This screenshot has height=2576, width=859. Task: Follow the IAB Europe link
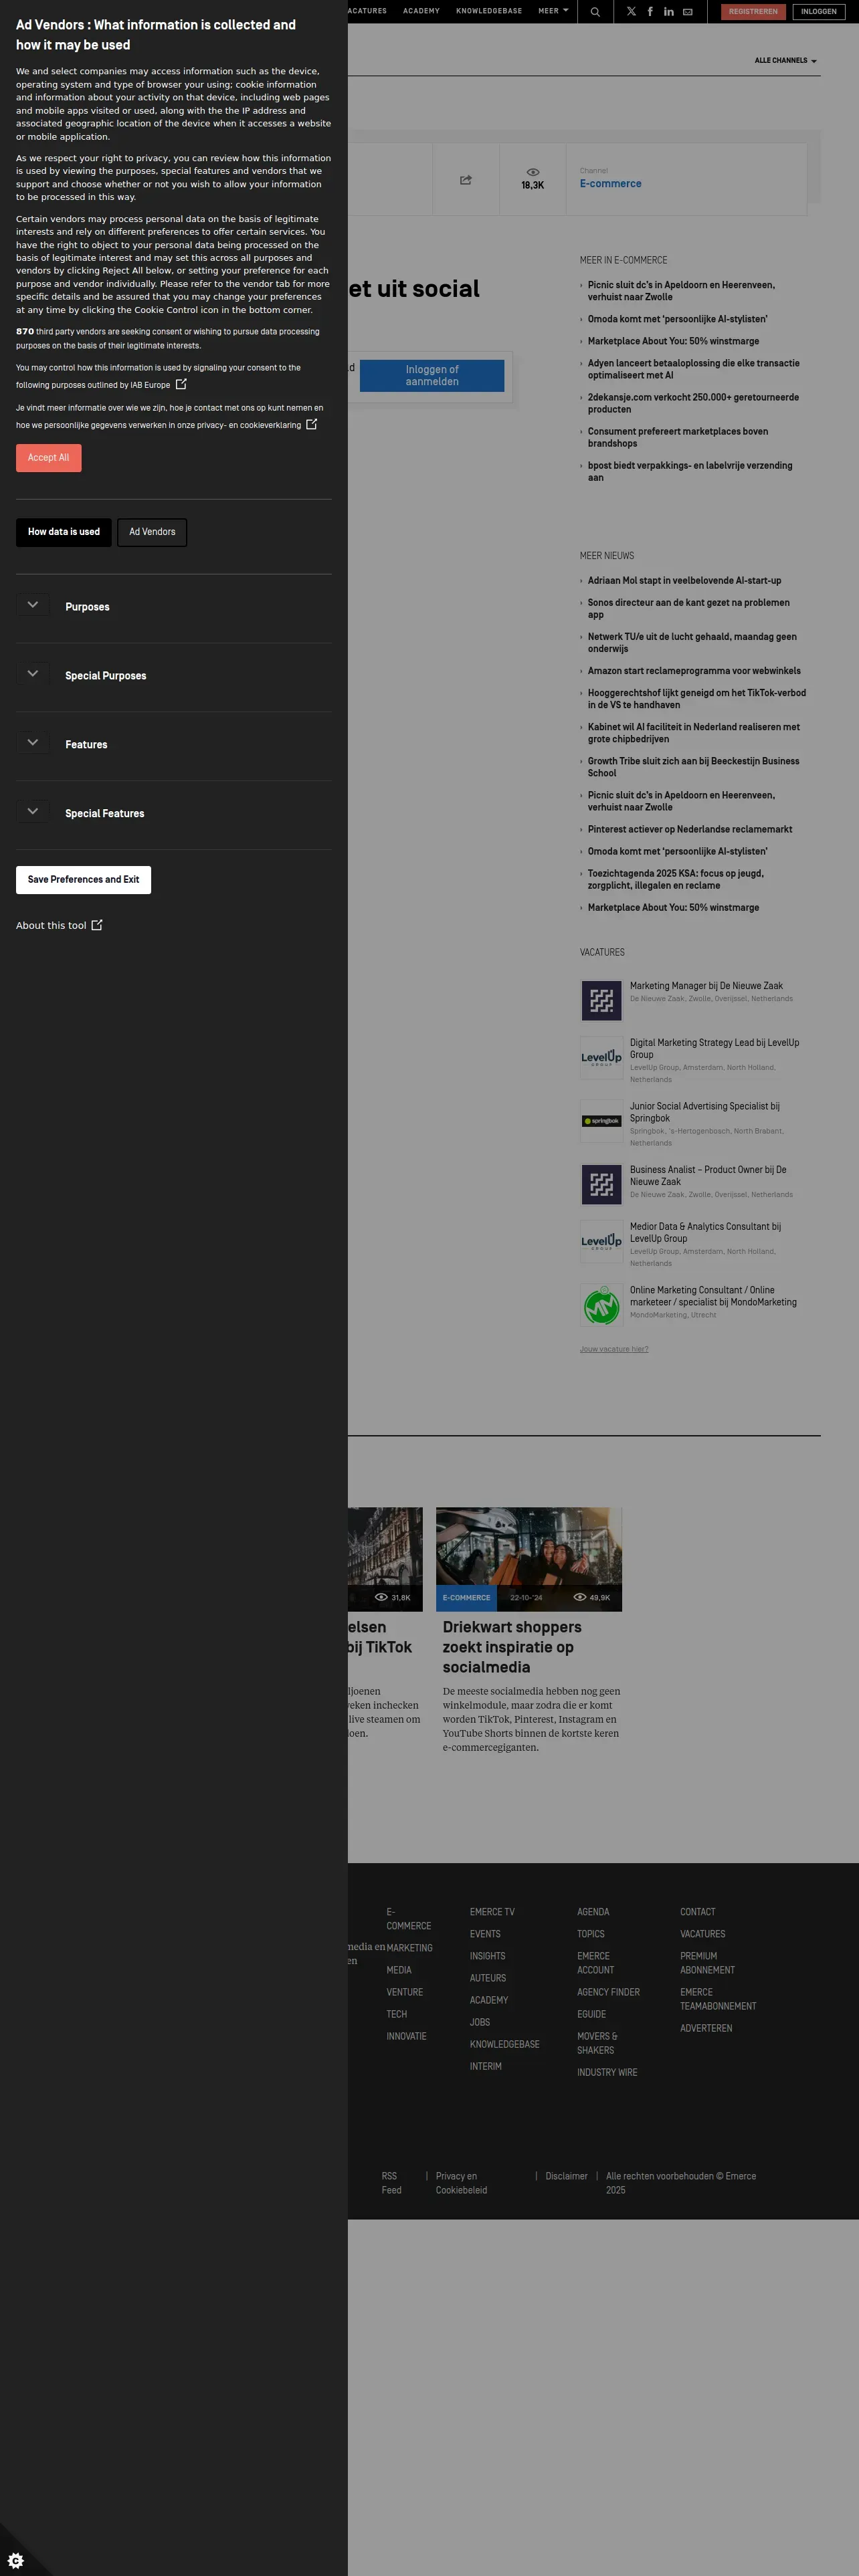pyautogui.click(x=150, y=385)
